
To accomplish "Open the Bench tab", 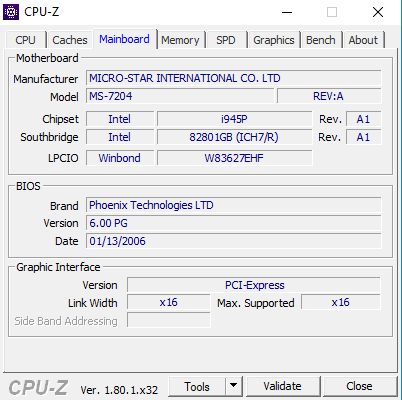I will pyautogui.click(x=321, y=40).
